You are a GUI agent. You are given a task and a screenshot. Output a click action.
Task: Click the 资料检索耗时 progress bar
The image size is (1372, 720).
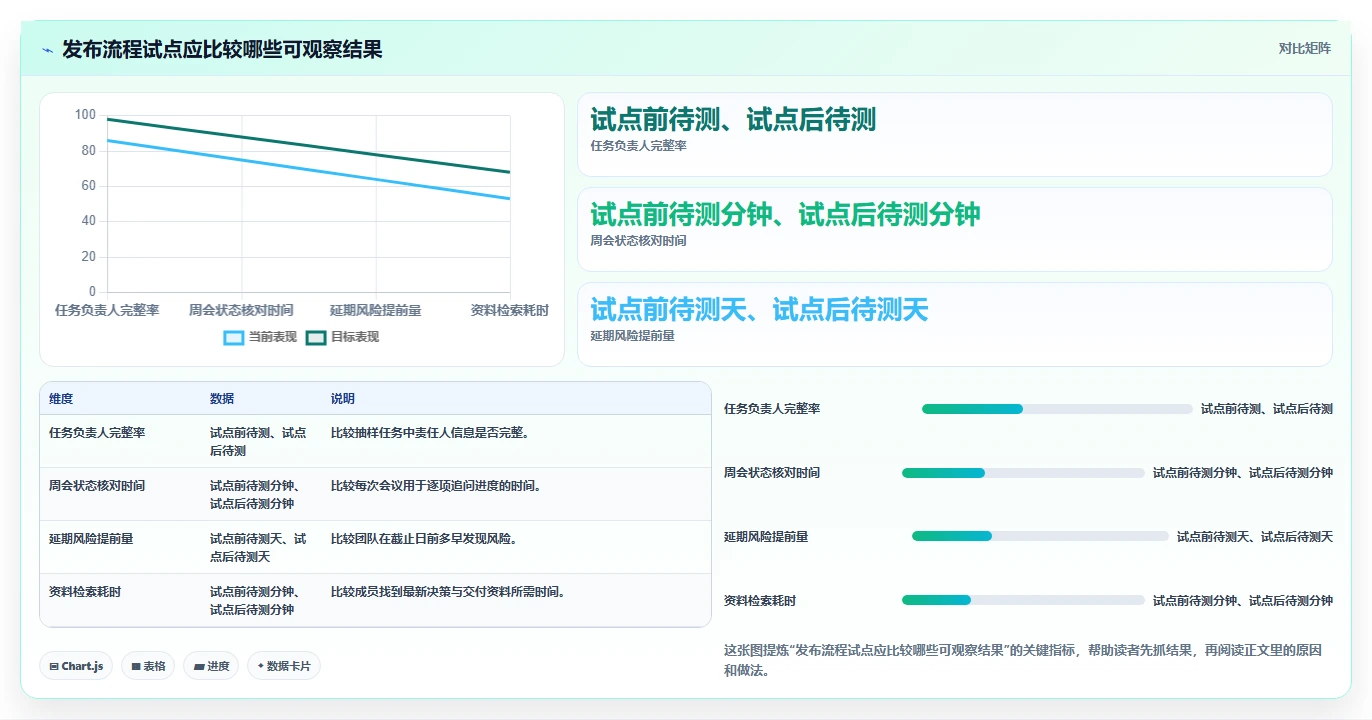1023,600
